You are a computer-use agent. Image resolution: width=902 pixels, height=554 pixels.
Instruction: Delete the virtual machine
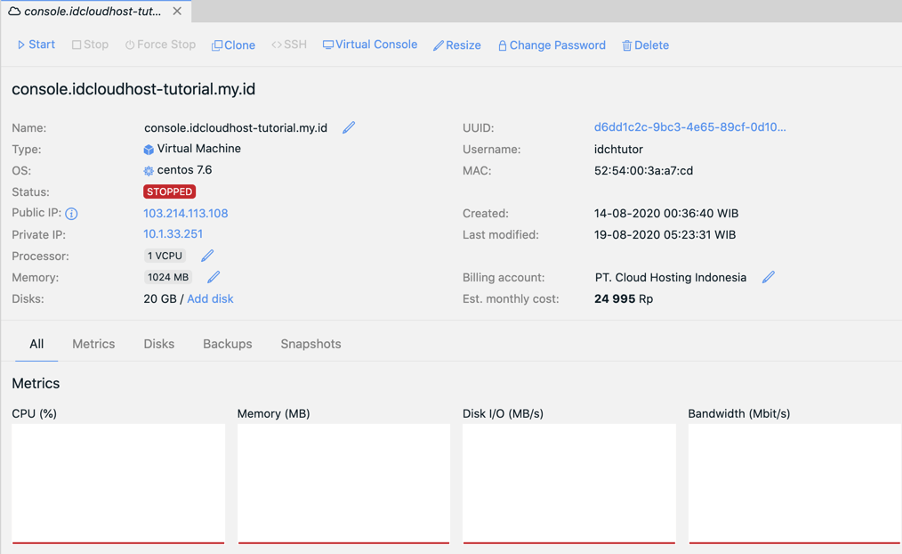pos(645,45)
